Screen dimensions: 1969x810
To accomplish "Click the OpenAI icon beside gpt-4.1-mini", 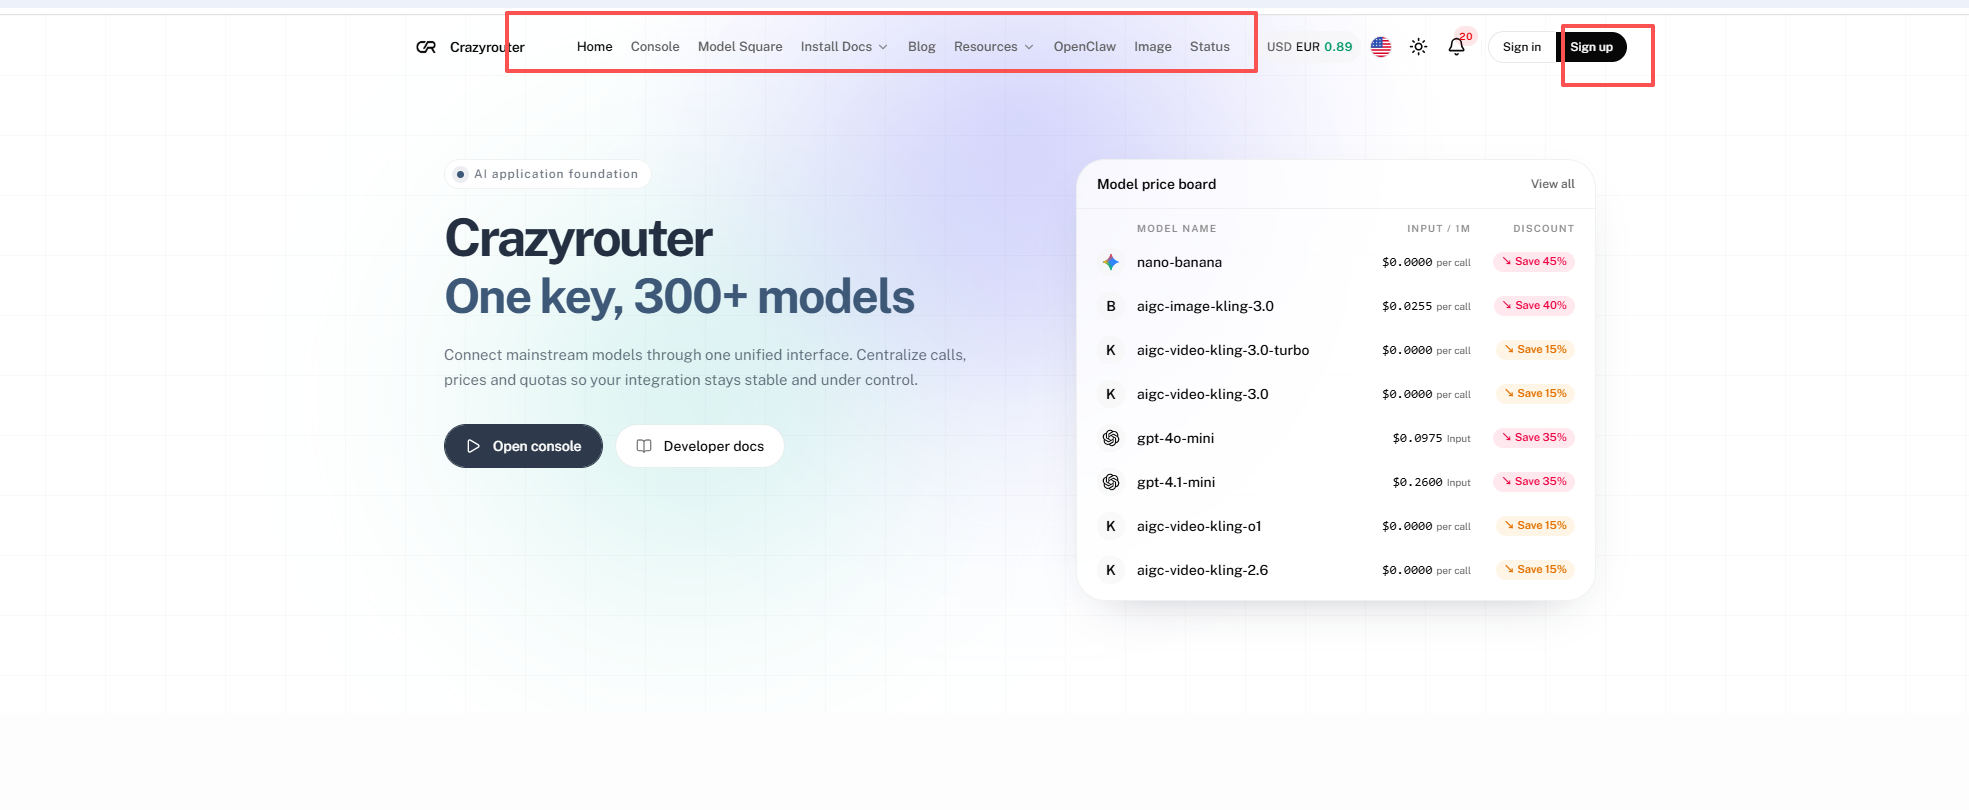I will pos(1110,482).
